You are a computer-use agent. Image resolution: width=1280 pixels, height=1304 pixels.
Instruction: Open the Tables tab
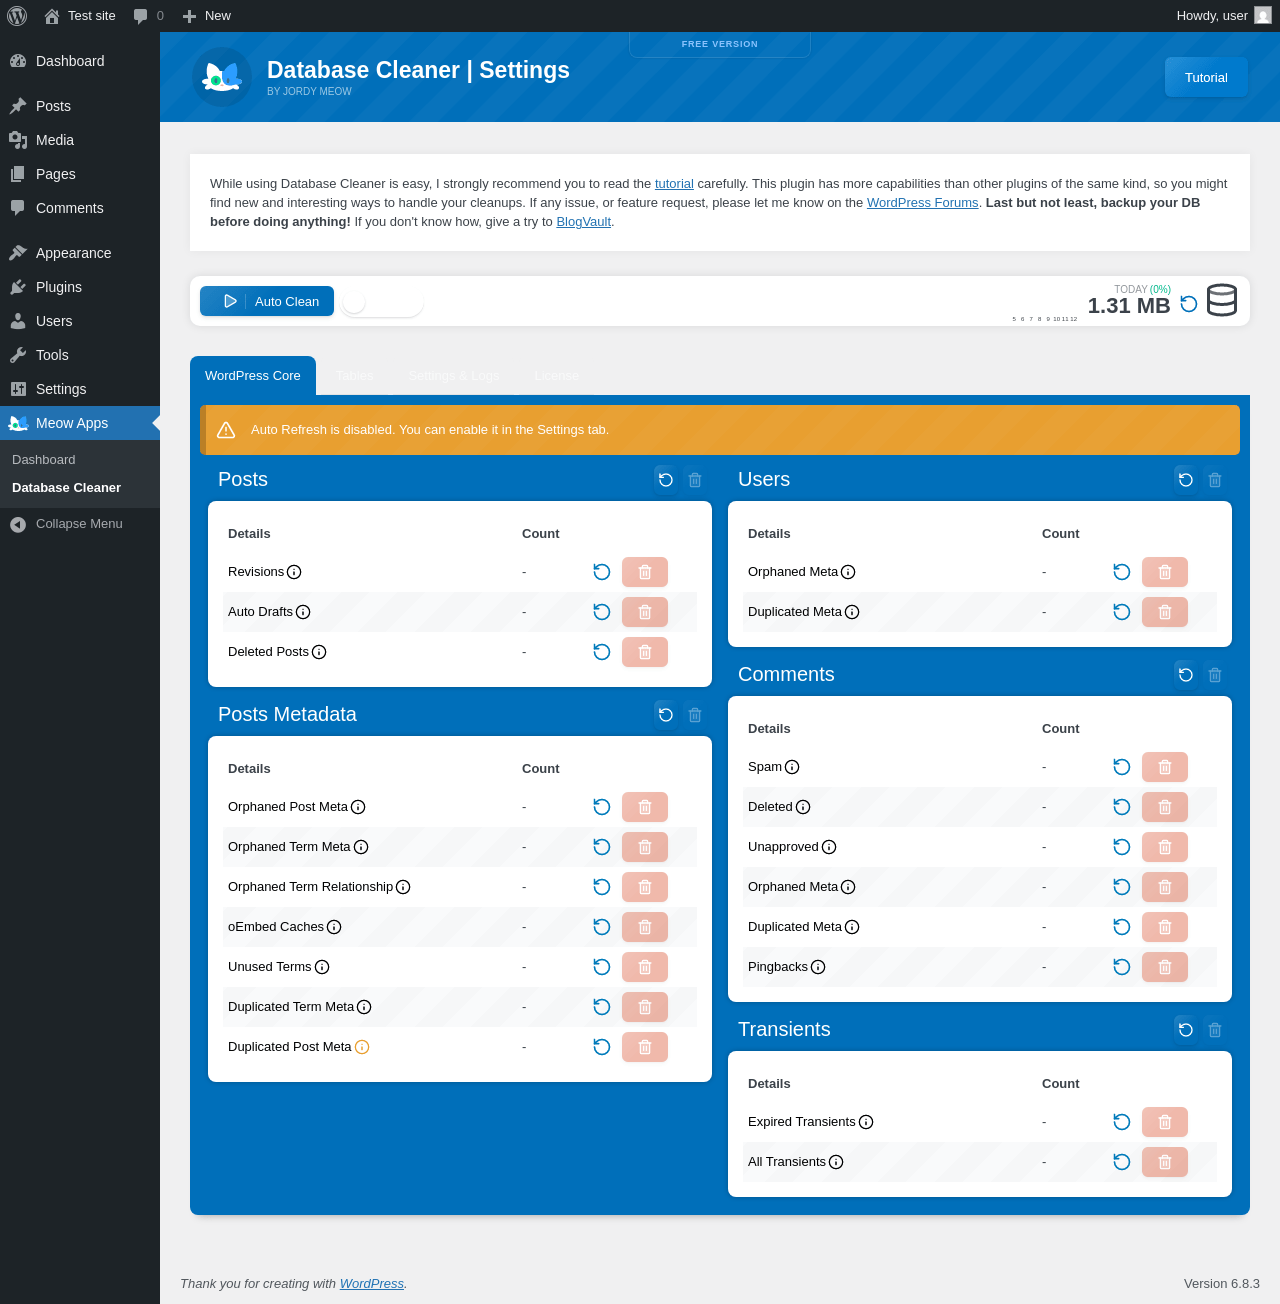pyautogui.click(x=355, y=376)
